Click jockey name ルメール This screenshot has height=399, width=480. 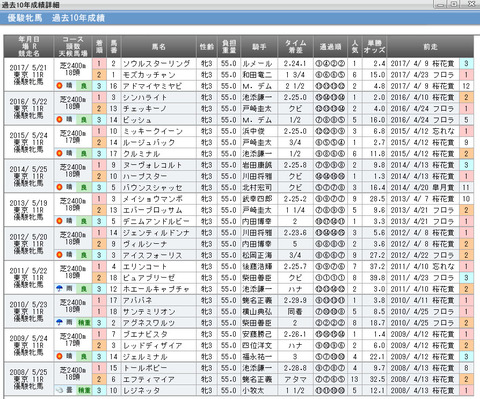[257, 63]
